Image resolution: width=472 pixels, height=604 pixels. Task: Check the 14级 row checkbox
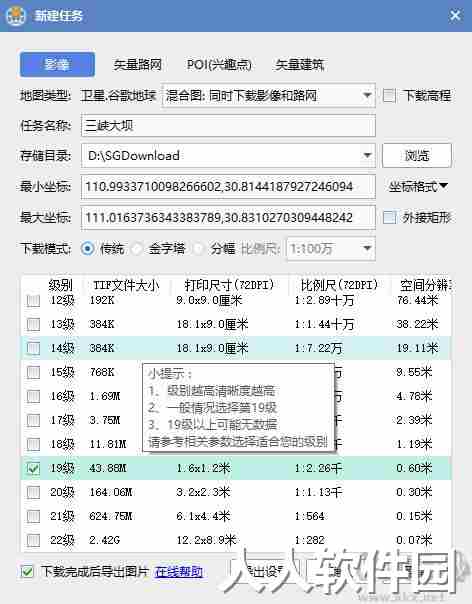(33, 348)
